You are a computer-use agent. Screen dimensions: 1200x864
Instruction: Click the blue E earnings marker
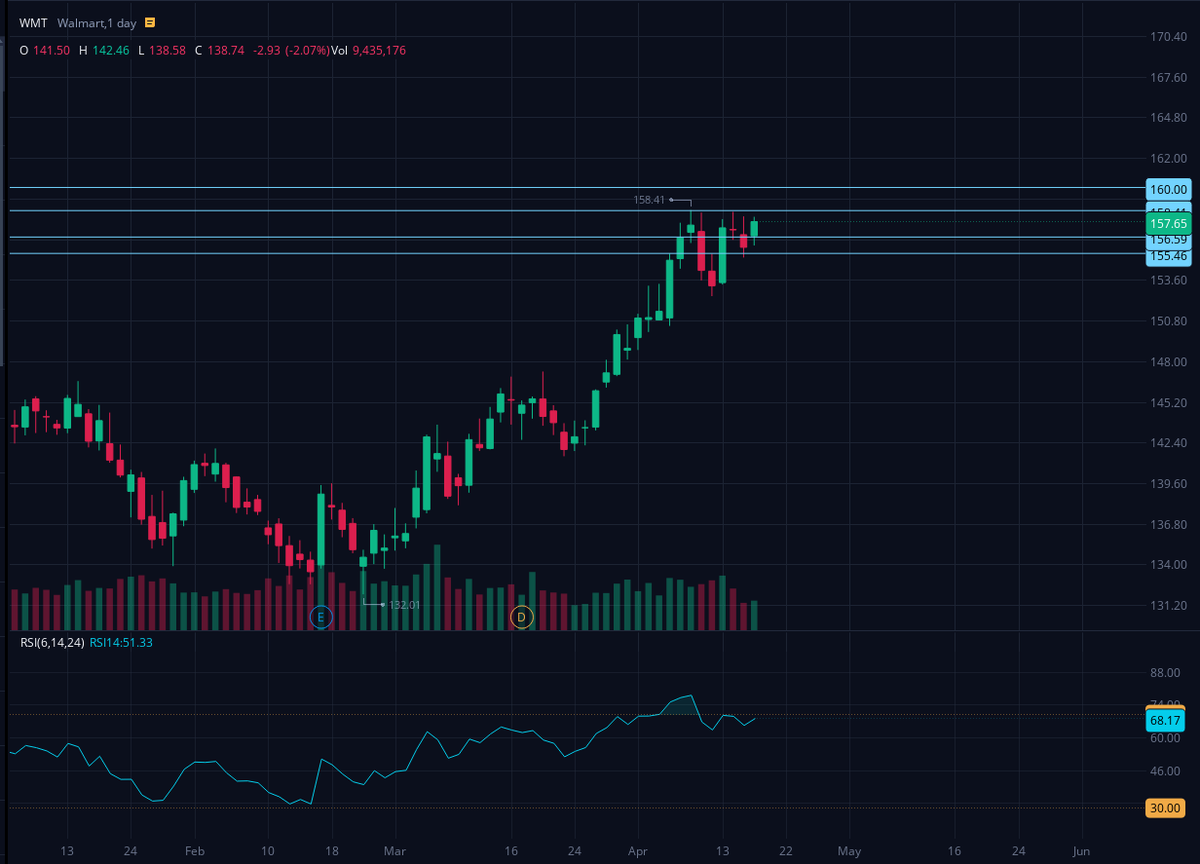point(320,617)
